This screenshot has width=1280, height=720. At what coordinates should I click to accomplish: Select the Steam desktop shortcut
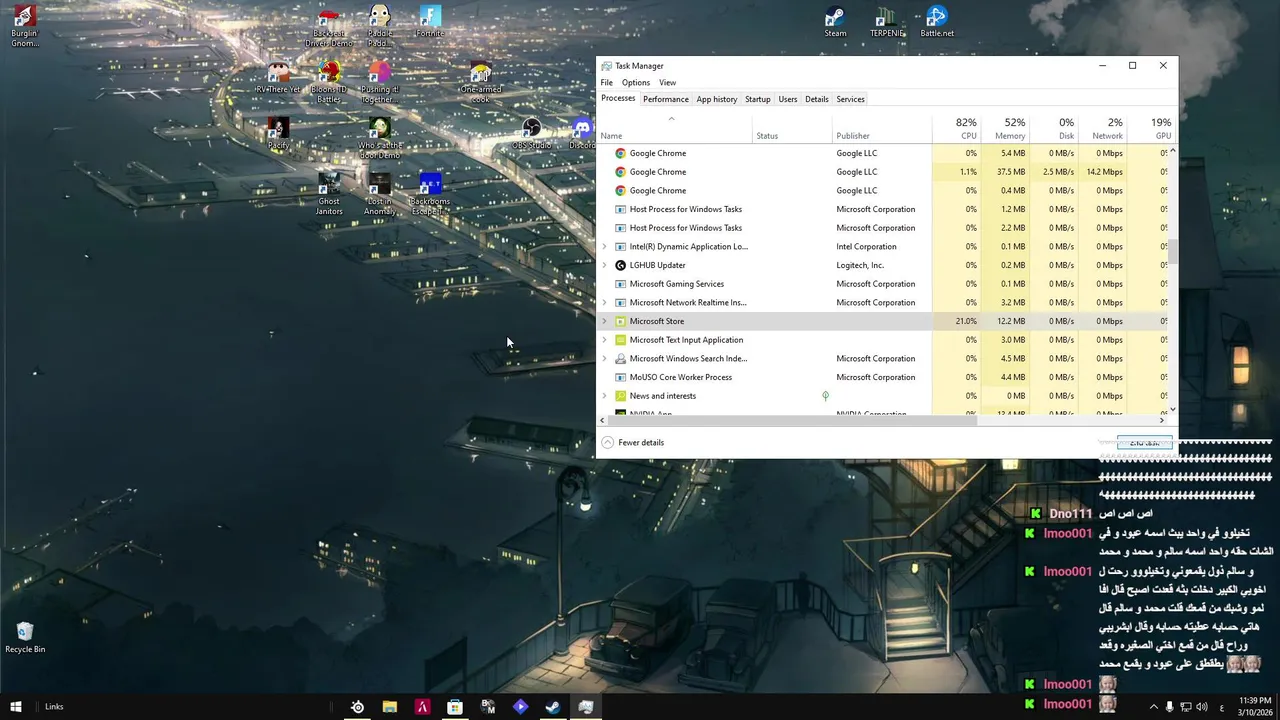pos(835,22)
